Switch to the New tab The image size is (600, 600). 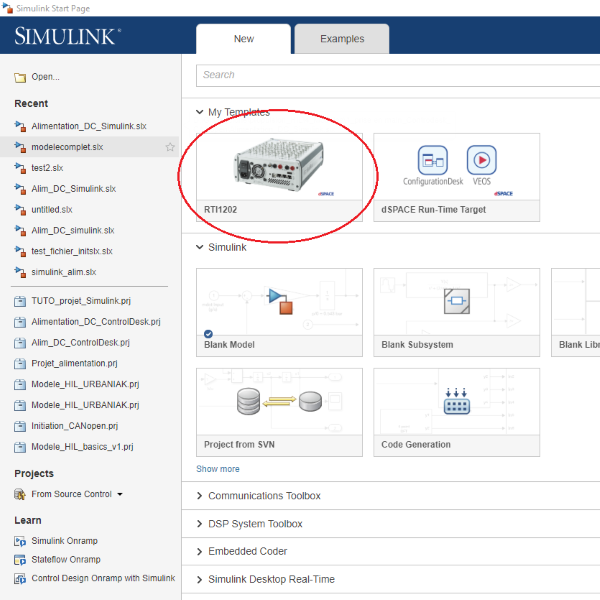(x=243, y=39)
